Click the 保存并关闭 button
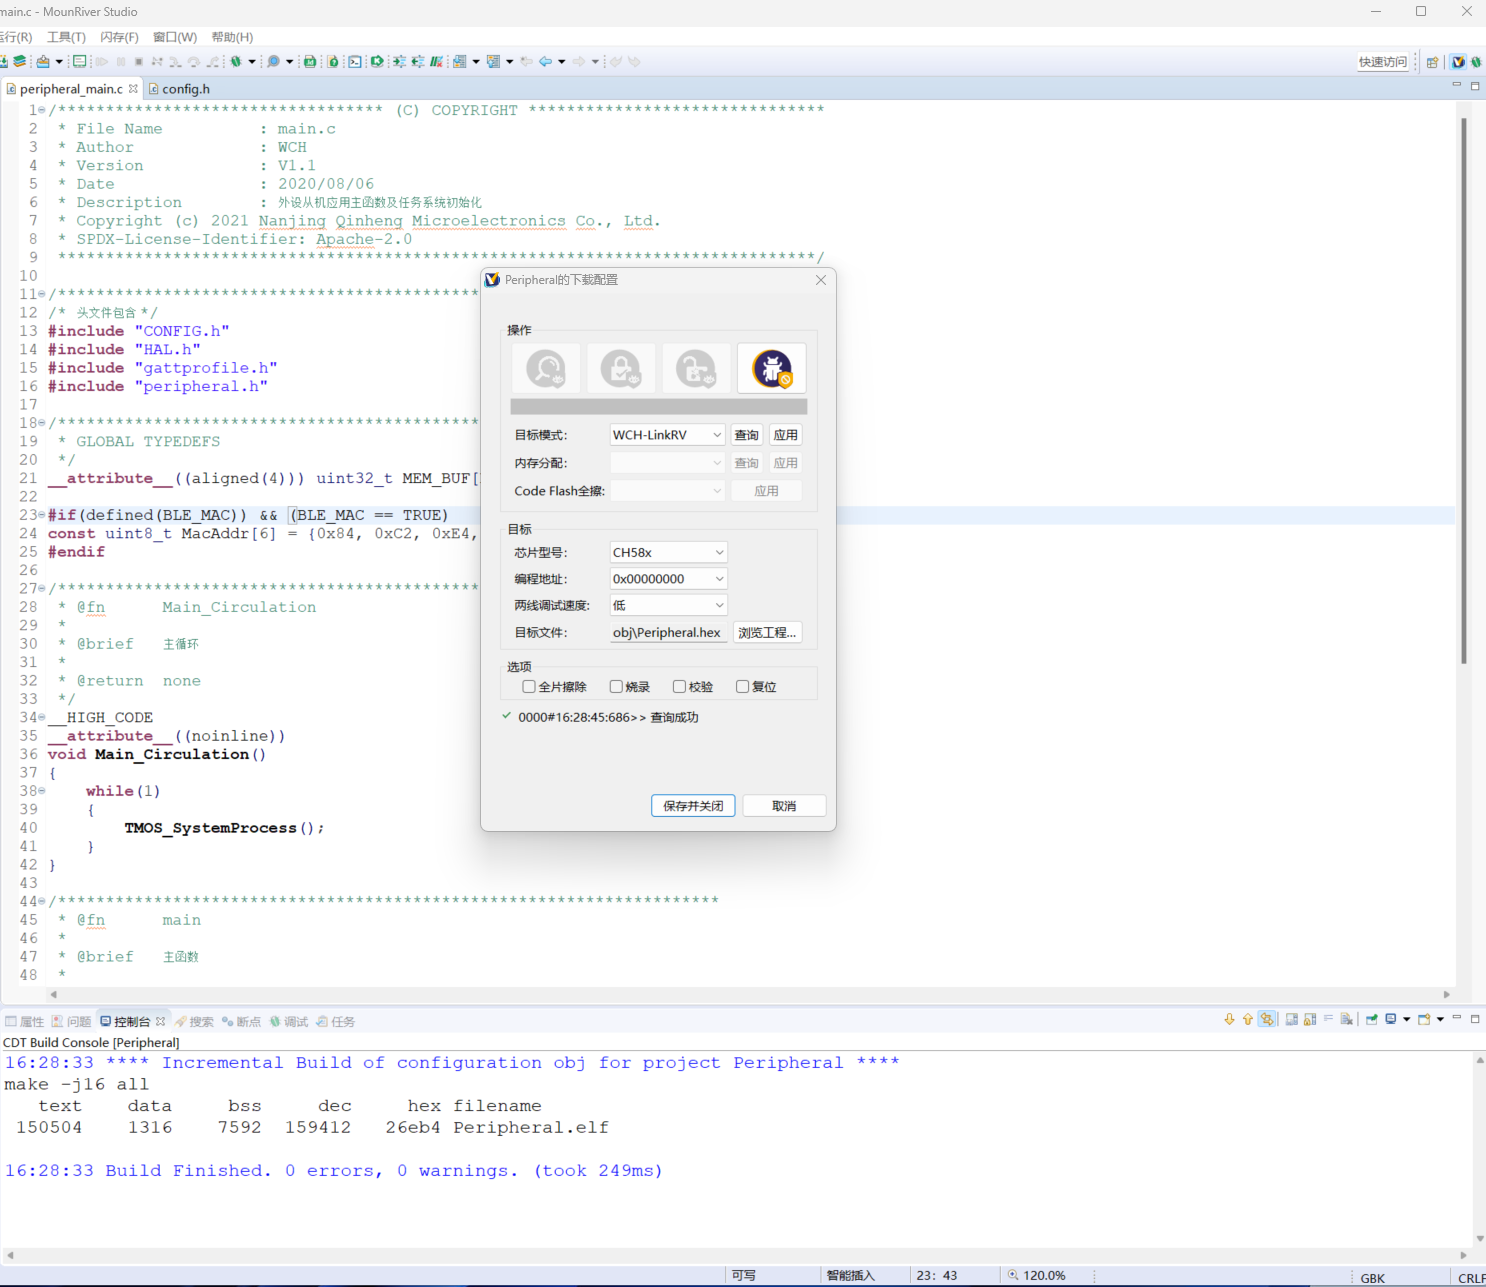This screenshot has width=1486, height=1287. [x=693, y=806]
